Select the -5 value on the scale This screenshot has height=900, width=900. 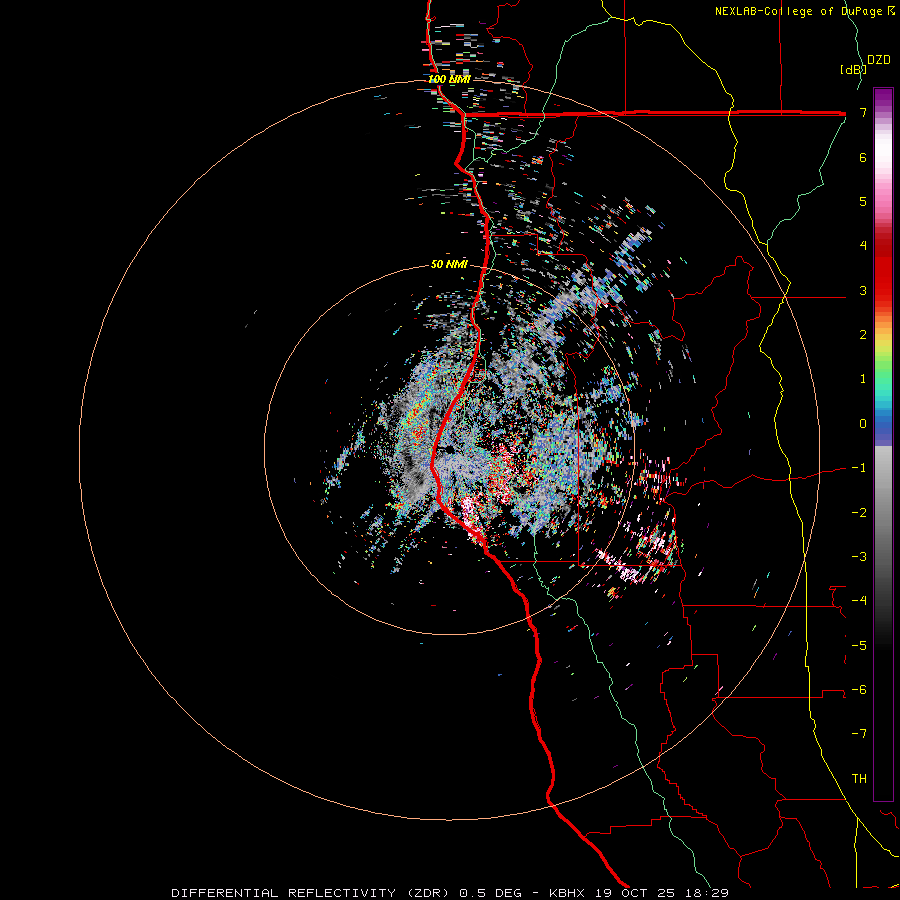coord(859,646)
